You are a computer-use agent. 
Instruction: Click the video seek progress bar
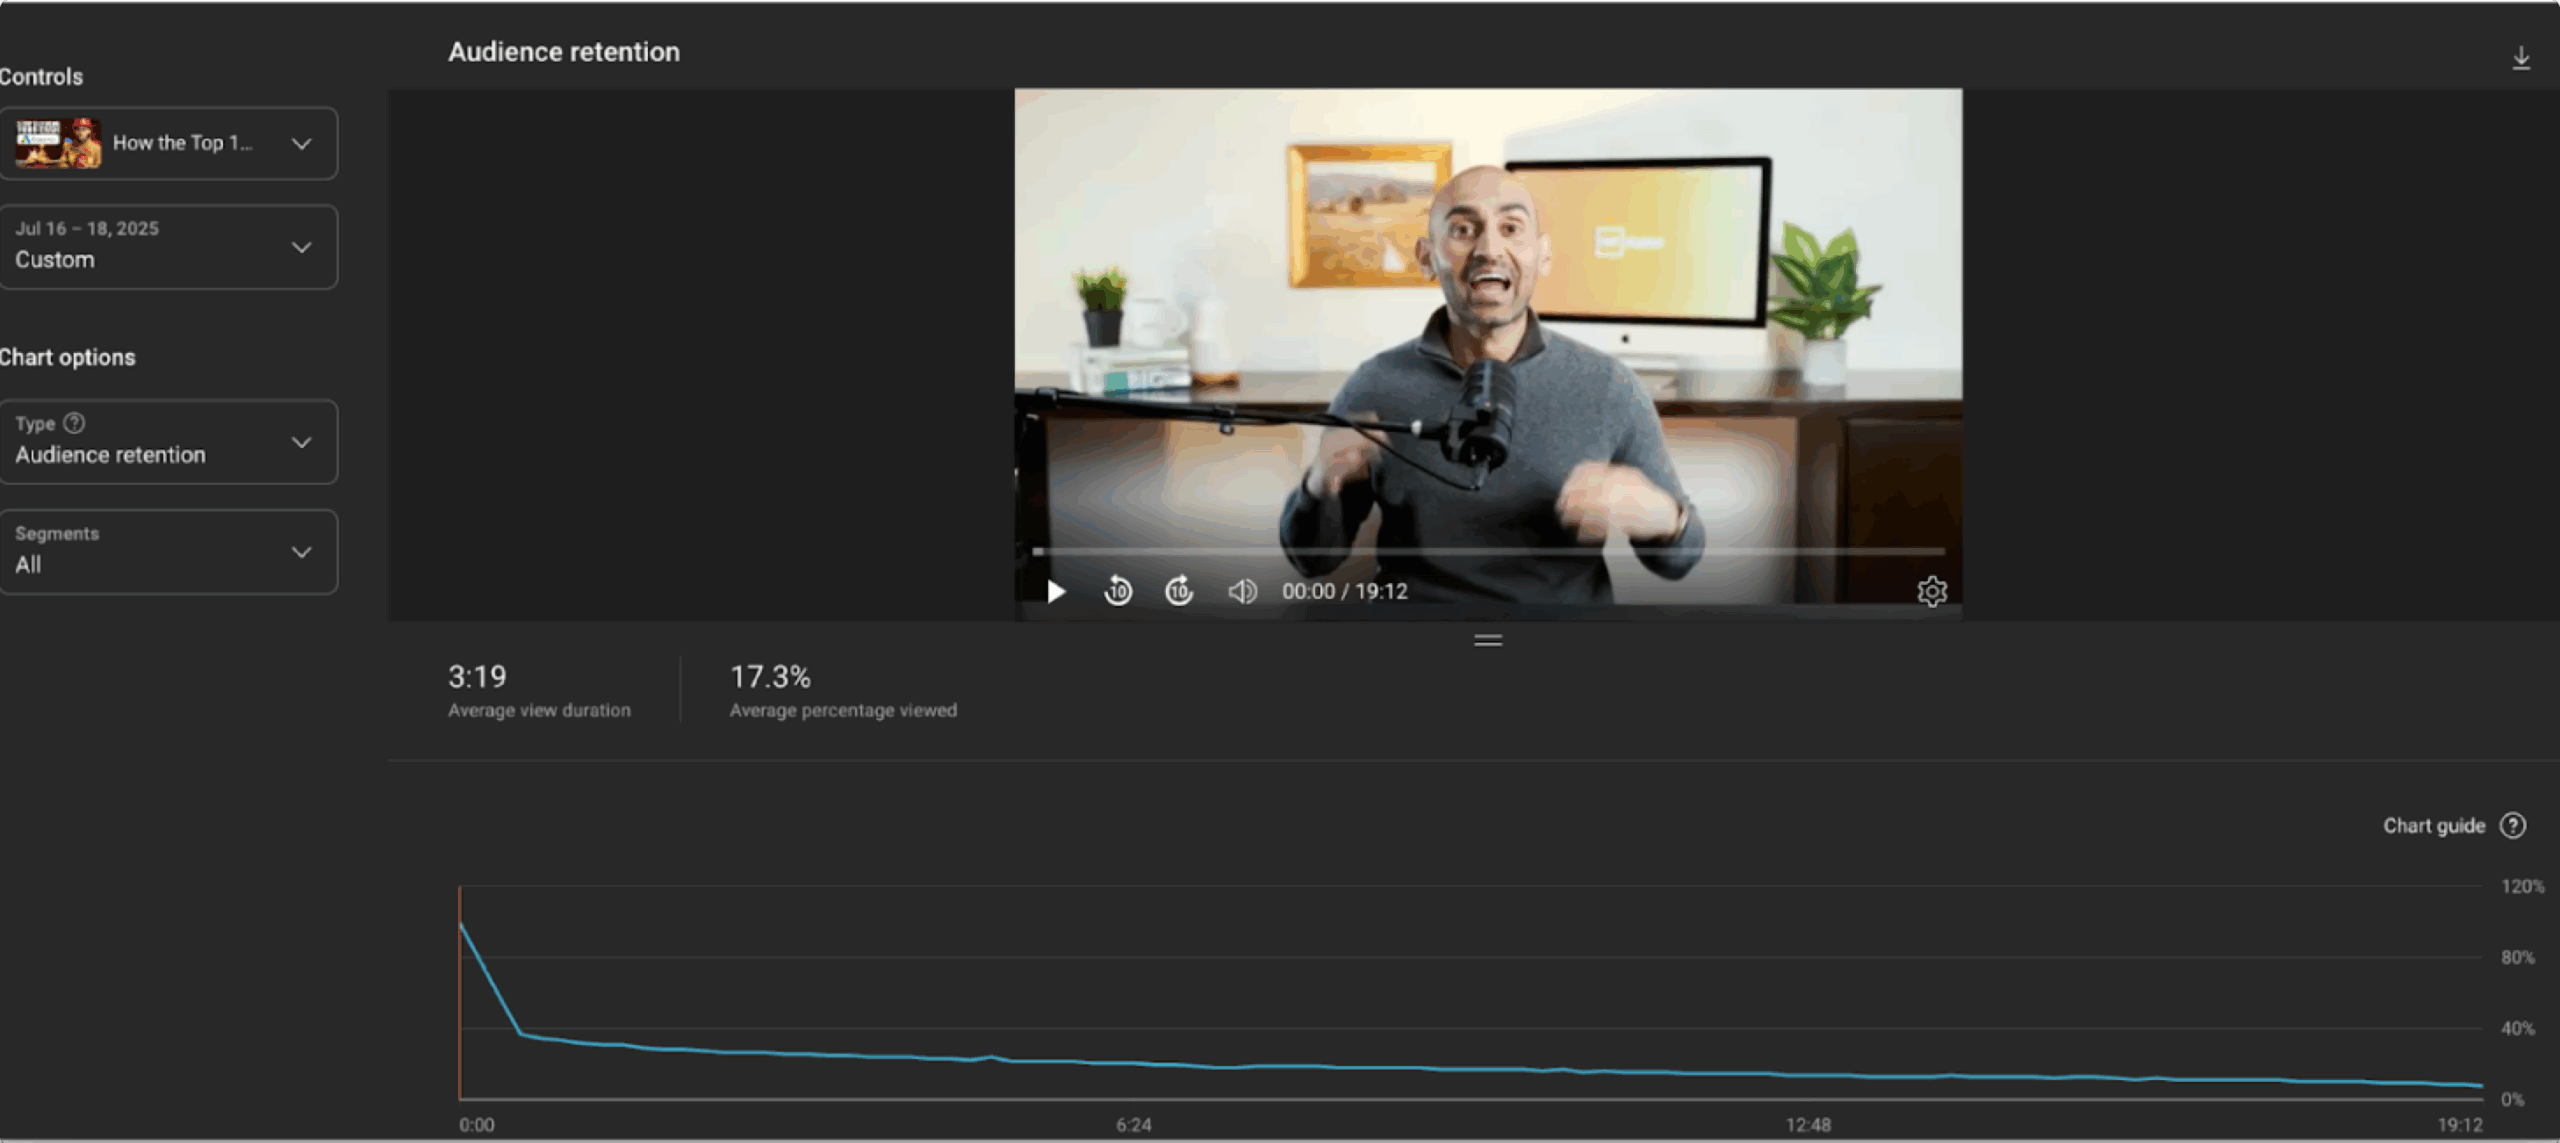click(1488, 551)
